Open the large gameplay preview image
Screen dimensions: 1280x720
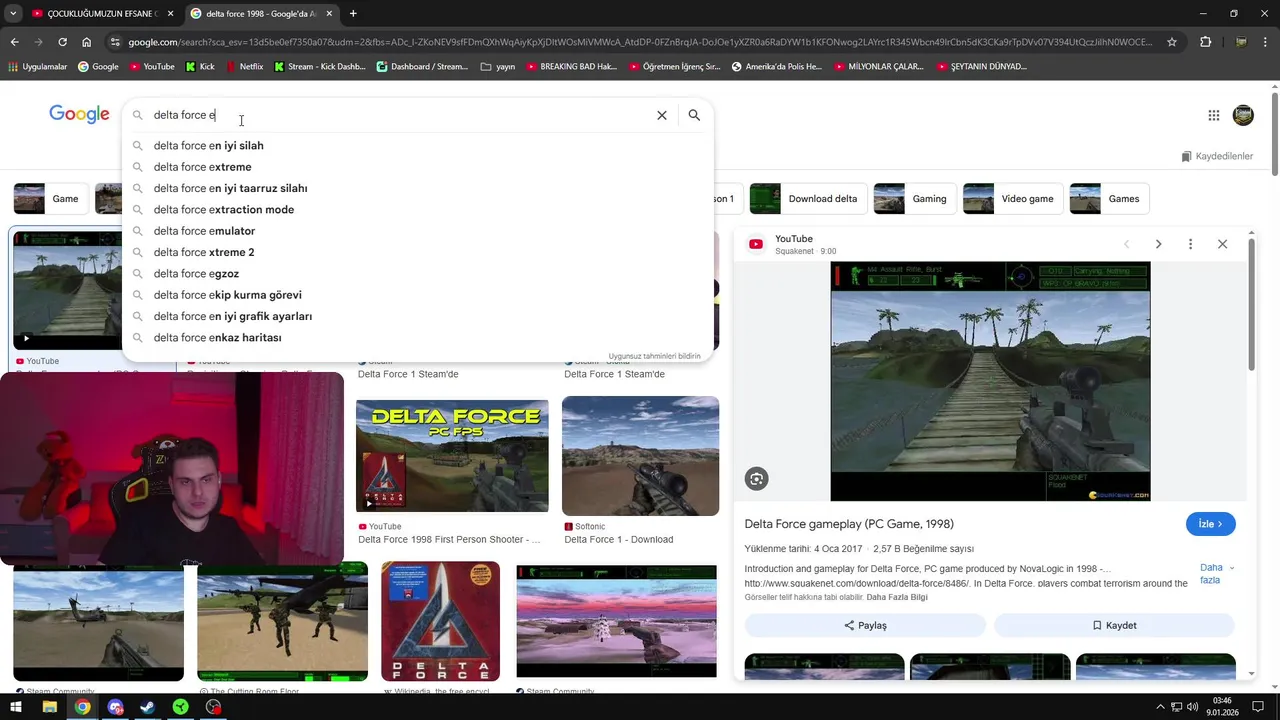tap(990, 381)
